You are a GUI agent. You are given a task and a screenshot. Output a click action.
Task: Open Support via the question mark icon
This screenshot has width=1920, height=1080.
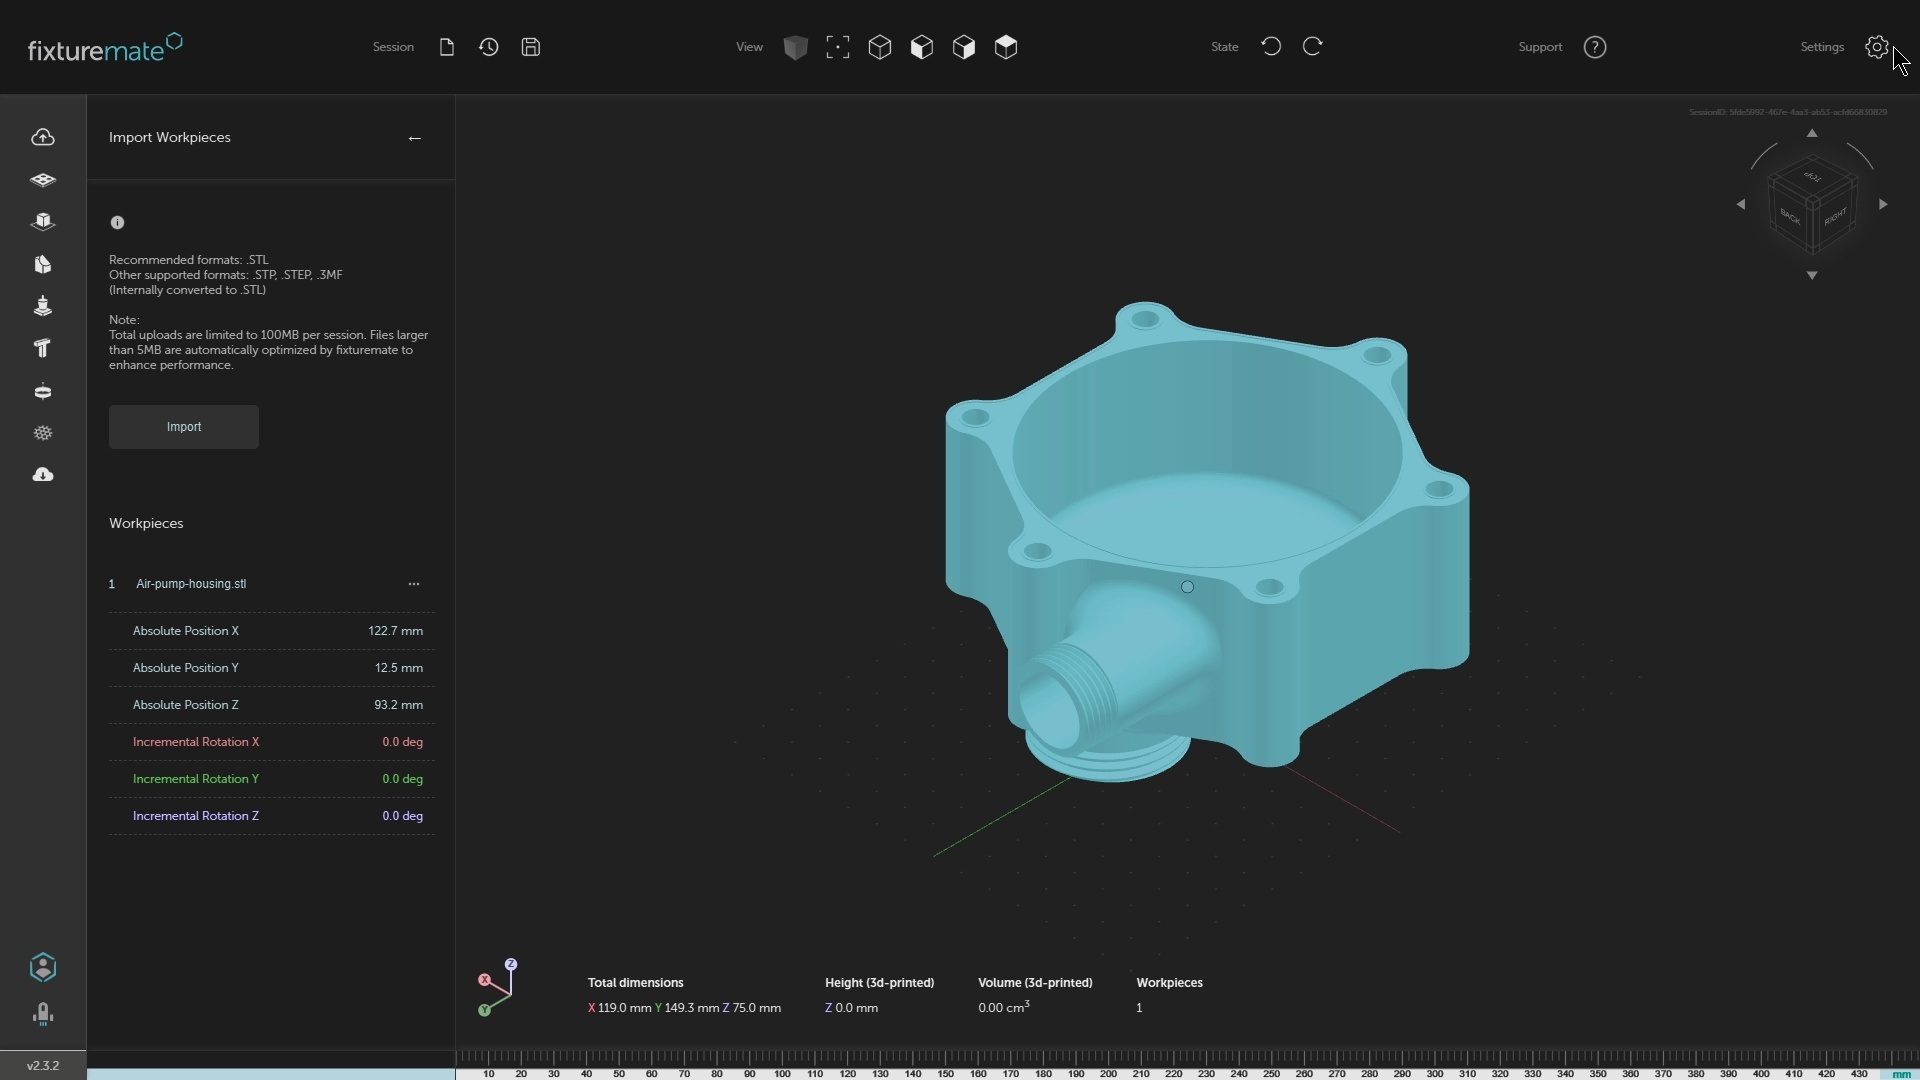pyautogui.click(x=1595, y=47)
